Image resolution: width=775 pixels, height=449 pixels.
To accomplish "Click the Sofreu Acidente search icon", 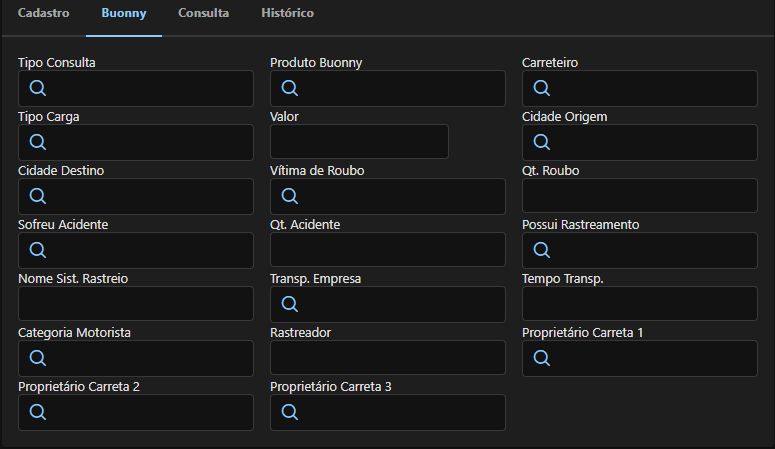I will coord(38,250).
